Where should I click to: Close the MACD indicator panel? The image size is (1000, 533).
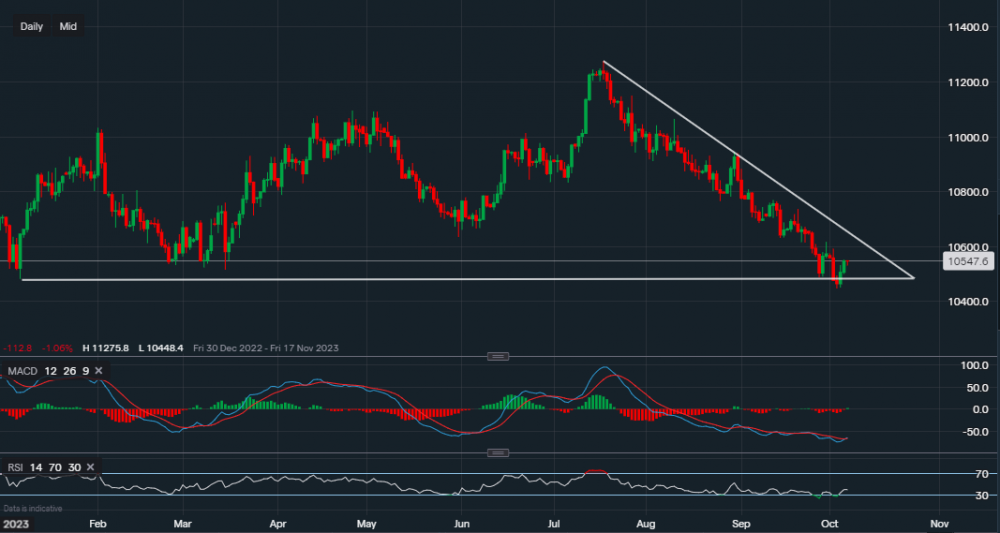click(100, 371)
